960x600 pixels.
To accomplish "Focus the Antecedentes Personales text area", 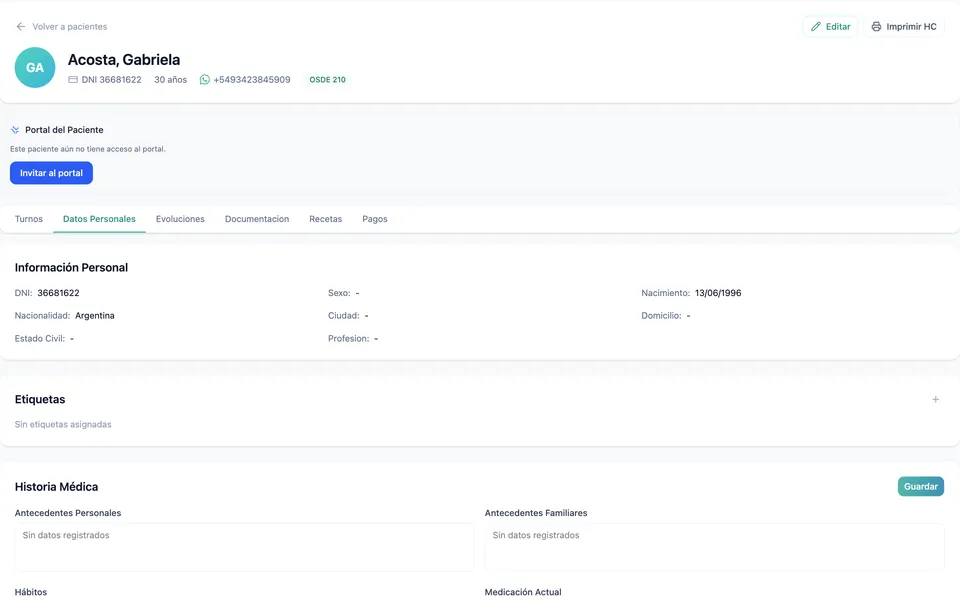I will coord(244,547).
